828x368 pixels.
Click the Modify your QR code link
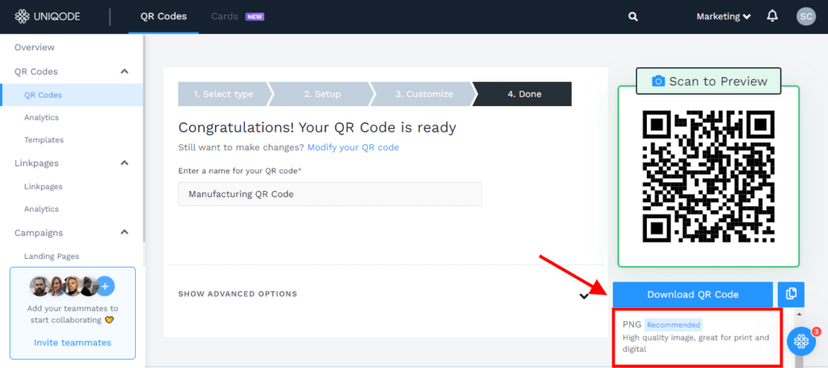point(353,147)
